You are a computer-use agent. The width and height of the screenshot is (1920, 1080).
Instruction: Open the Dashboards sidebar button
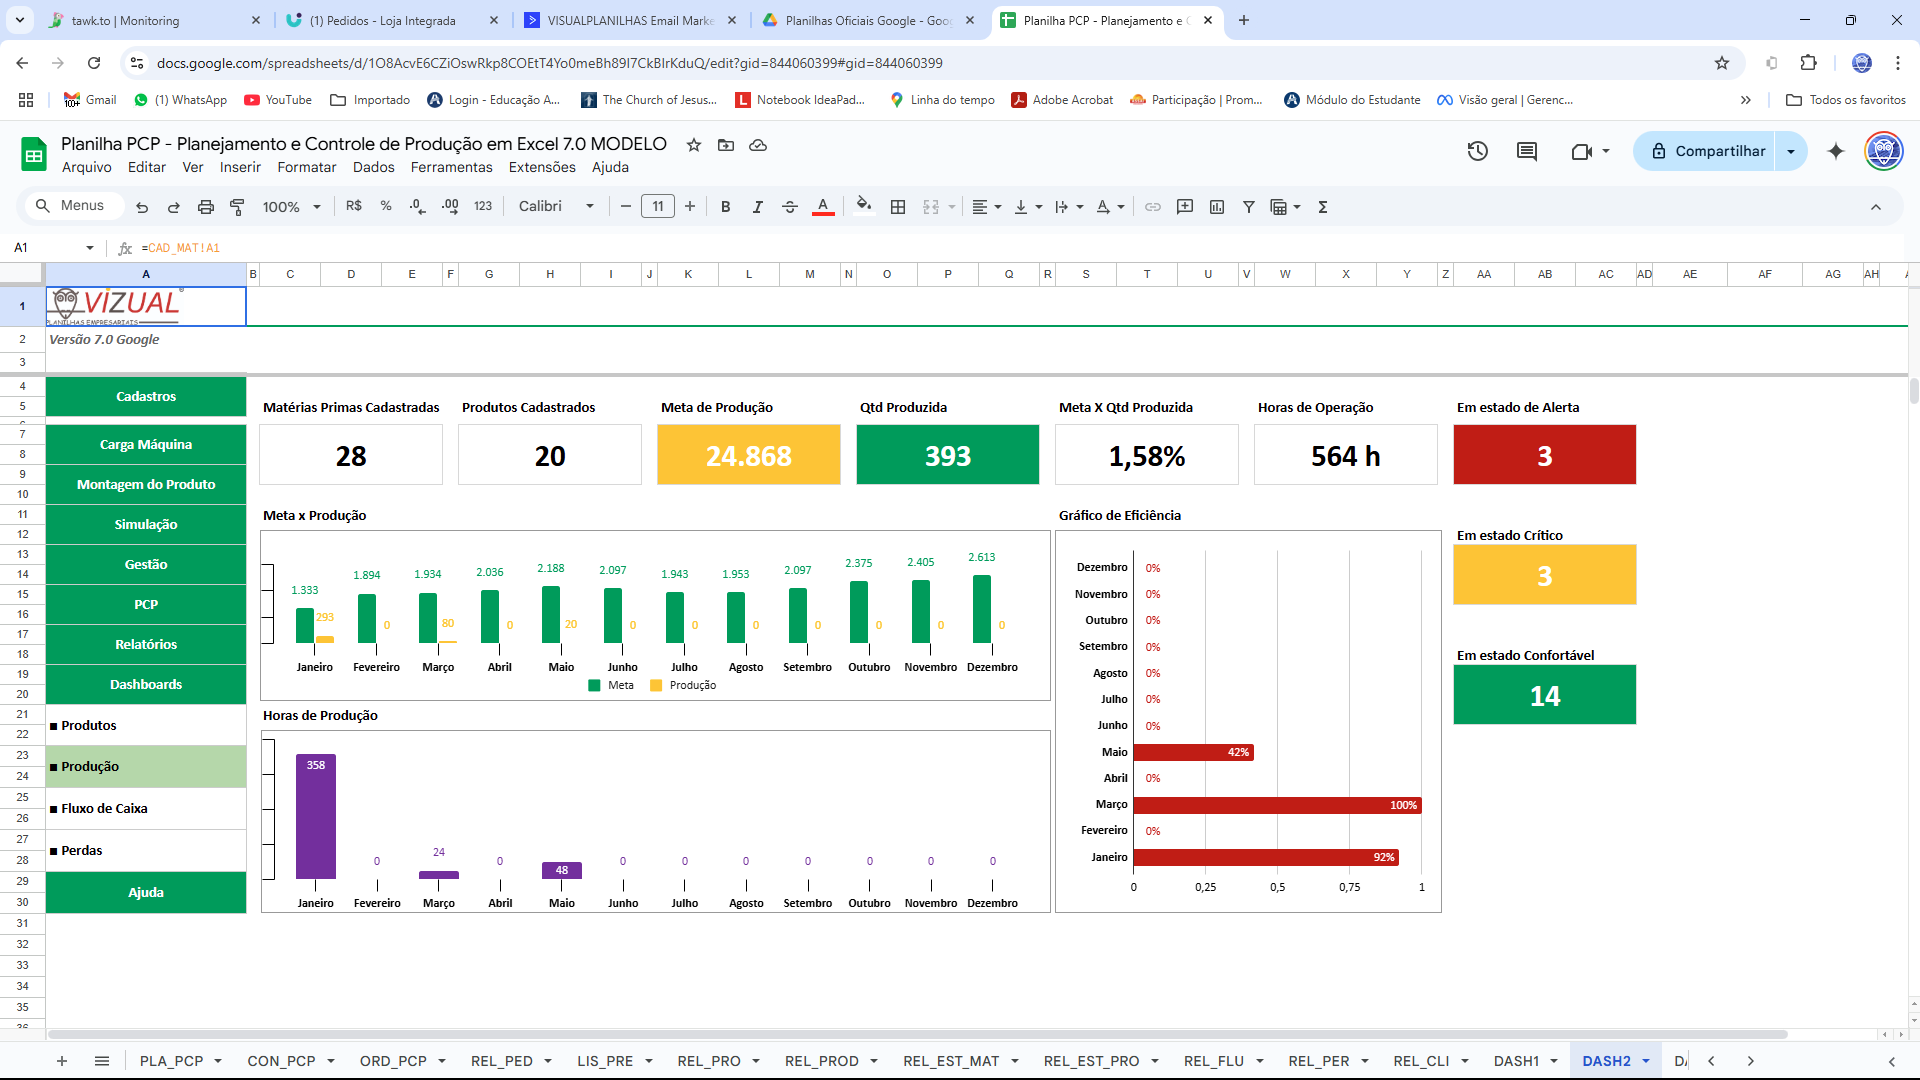tap(146, 685)
